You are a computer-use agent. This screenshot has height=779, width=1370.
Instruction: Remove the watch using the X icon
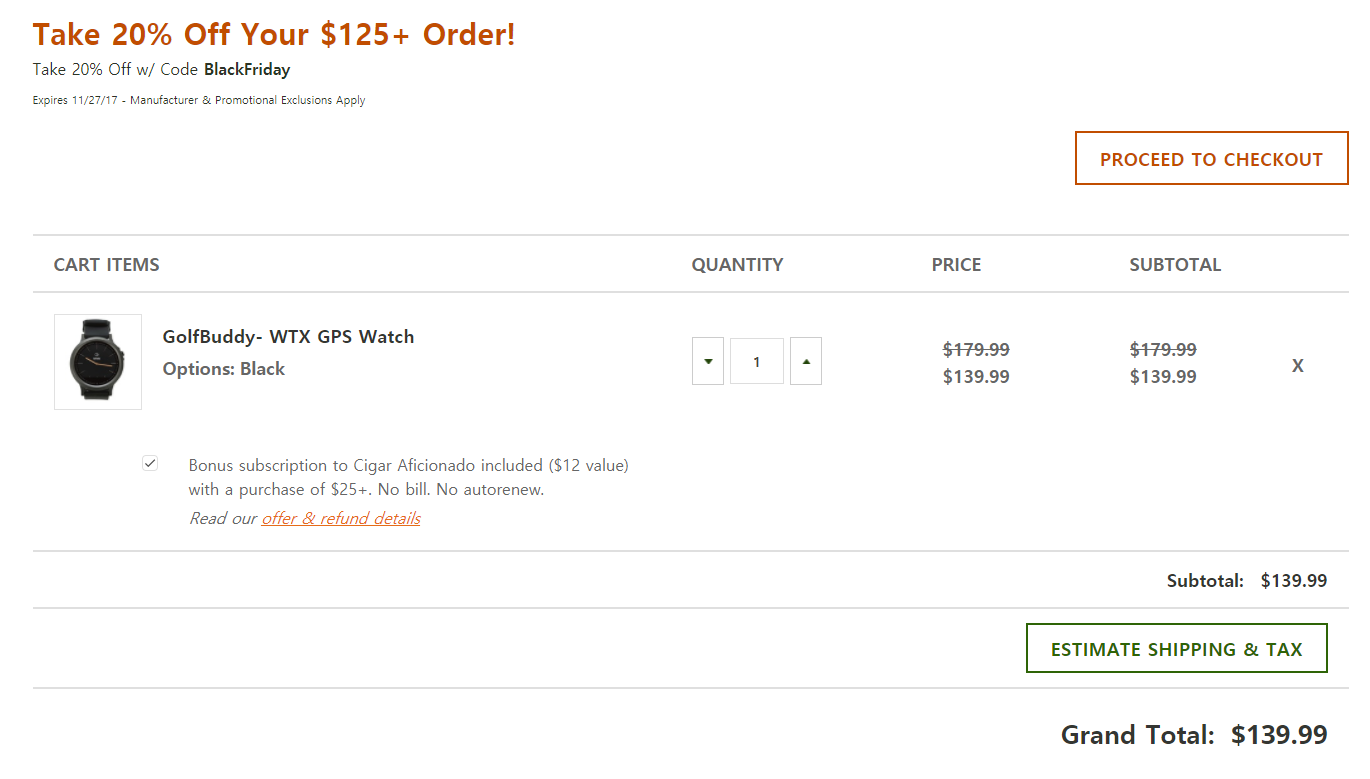pyautogui.click(x=1297, y=366)
